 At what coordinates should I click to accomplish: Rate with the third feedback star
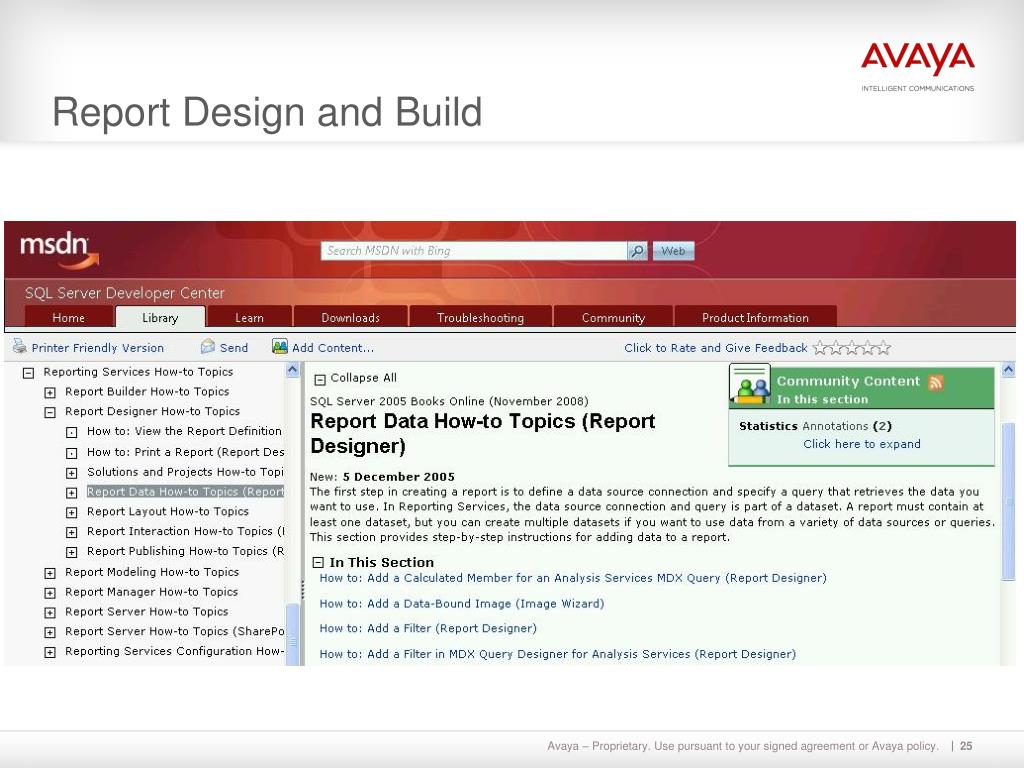(852, 347)
